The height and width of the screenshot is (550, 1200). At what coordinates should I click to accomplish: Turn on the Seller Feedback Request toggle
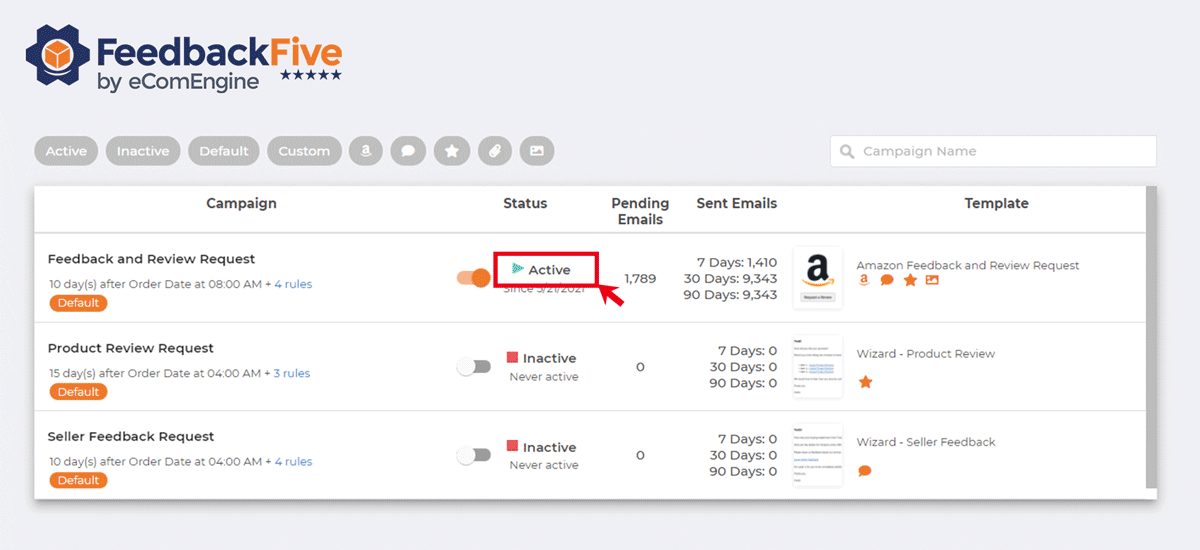pyautogui.click(x=474, y=455)
